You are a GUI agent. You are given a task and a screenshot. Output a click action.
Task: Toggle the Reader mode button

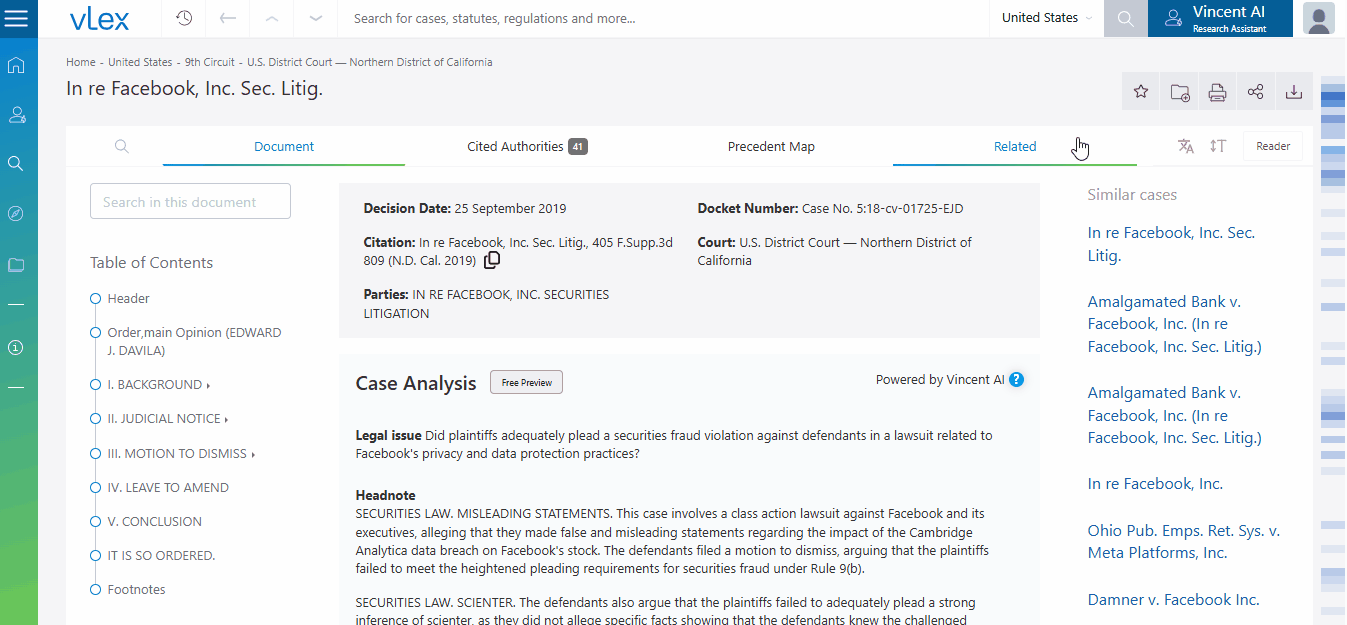tap(1273, 146)
